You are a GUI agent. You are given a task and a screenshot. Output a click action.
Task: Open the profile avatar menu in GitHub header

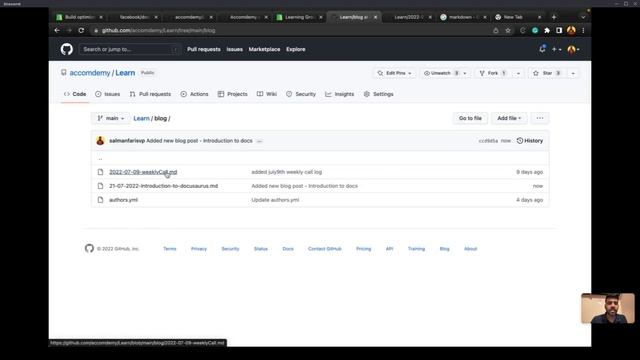tap(573, 49)
